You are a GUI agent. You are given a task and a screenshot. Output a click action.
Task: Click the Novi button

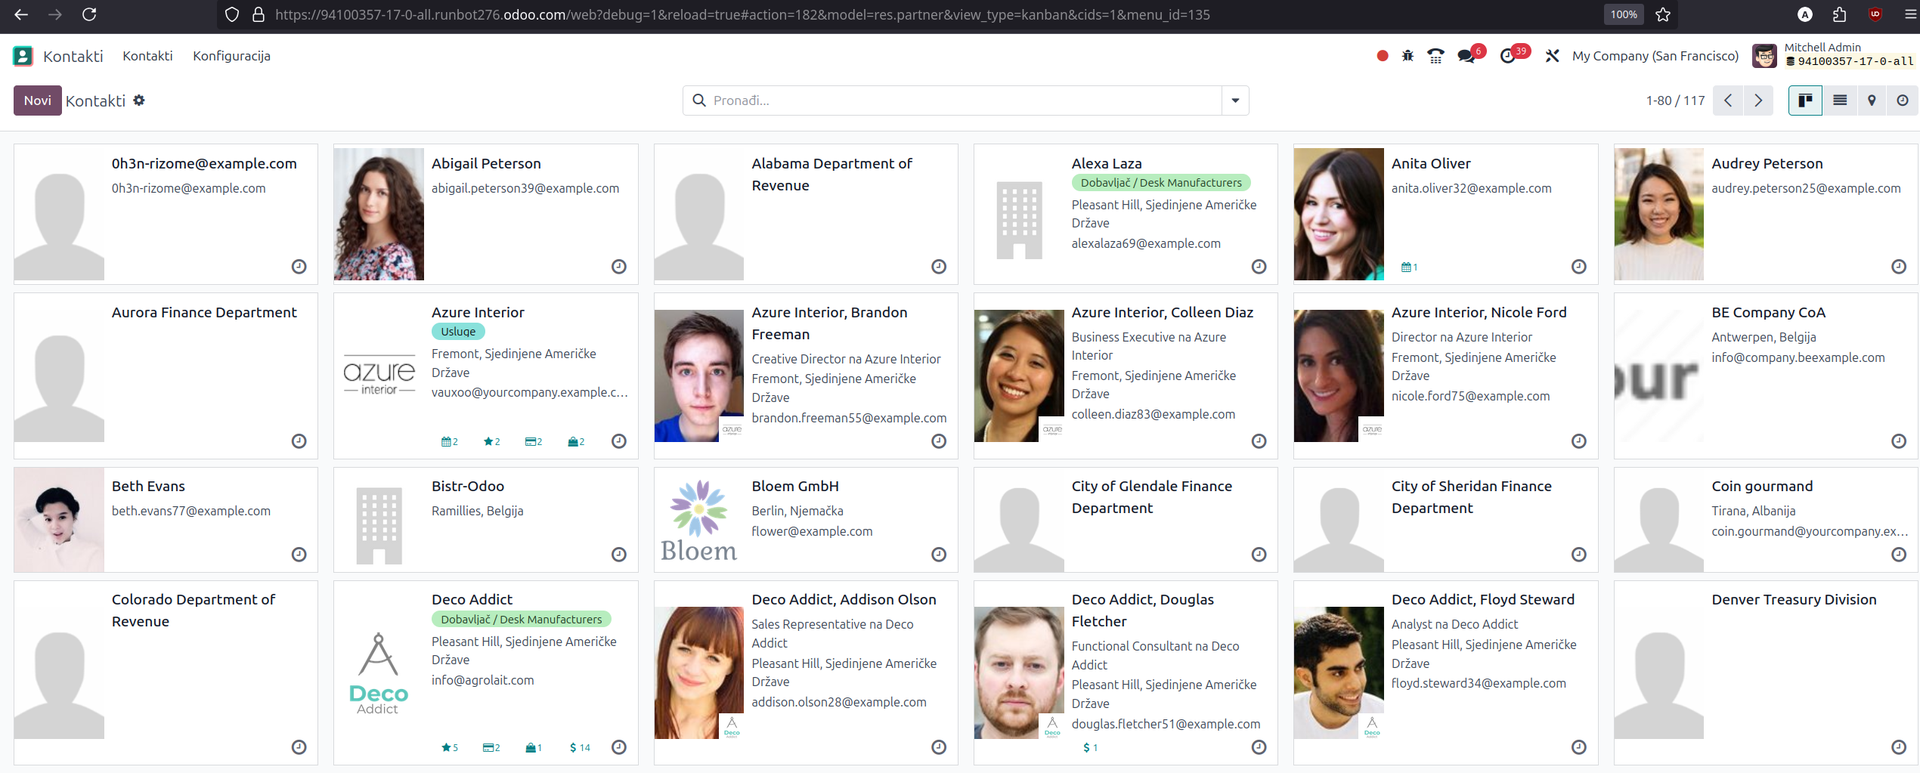point(37,100)
